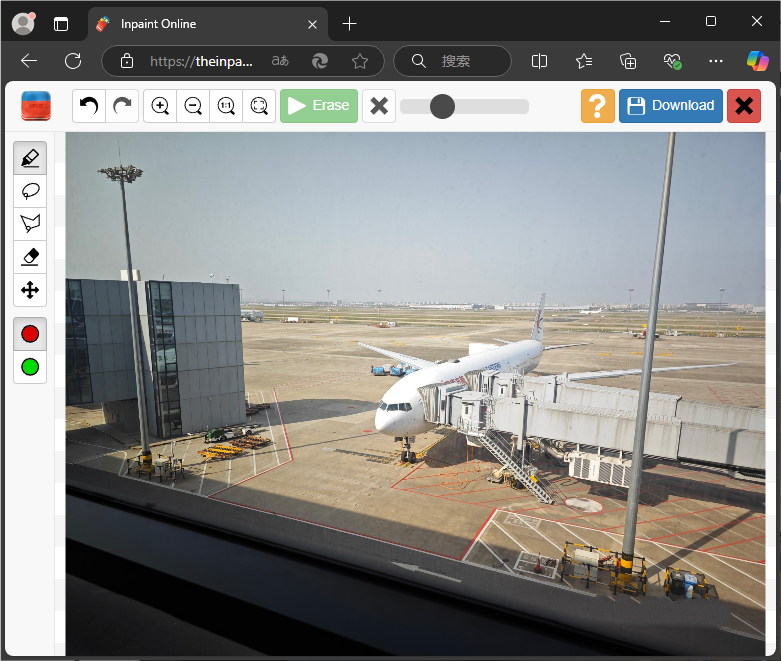Open help with the question mark button

click(597, 105)
